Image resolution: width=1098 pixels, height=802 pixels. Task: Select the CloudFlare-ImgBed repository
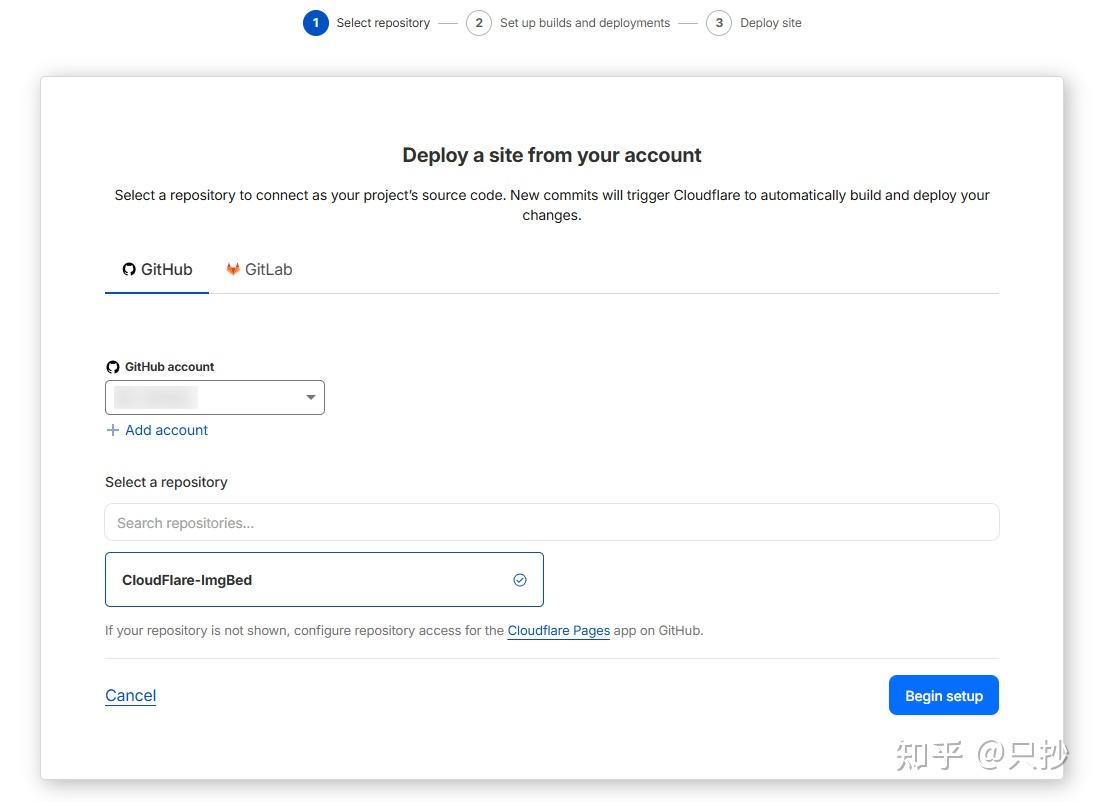(324, 580)
